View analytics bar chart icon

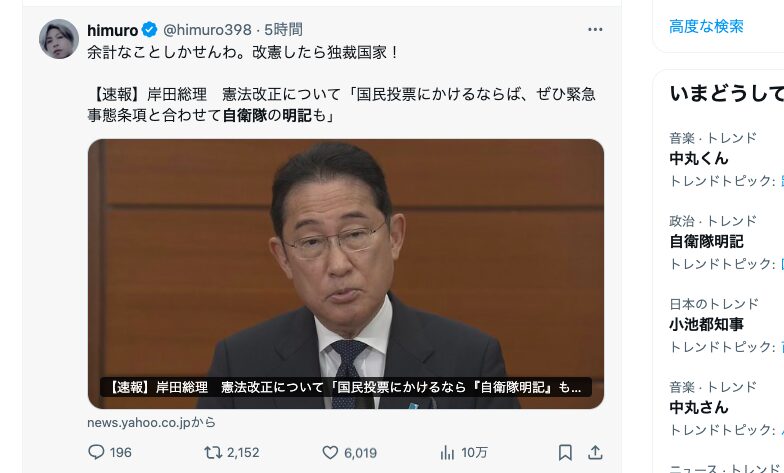pyautogui.click(x=447, y=452)
